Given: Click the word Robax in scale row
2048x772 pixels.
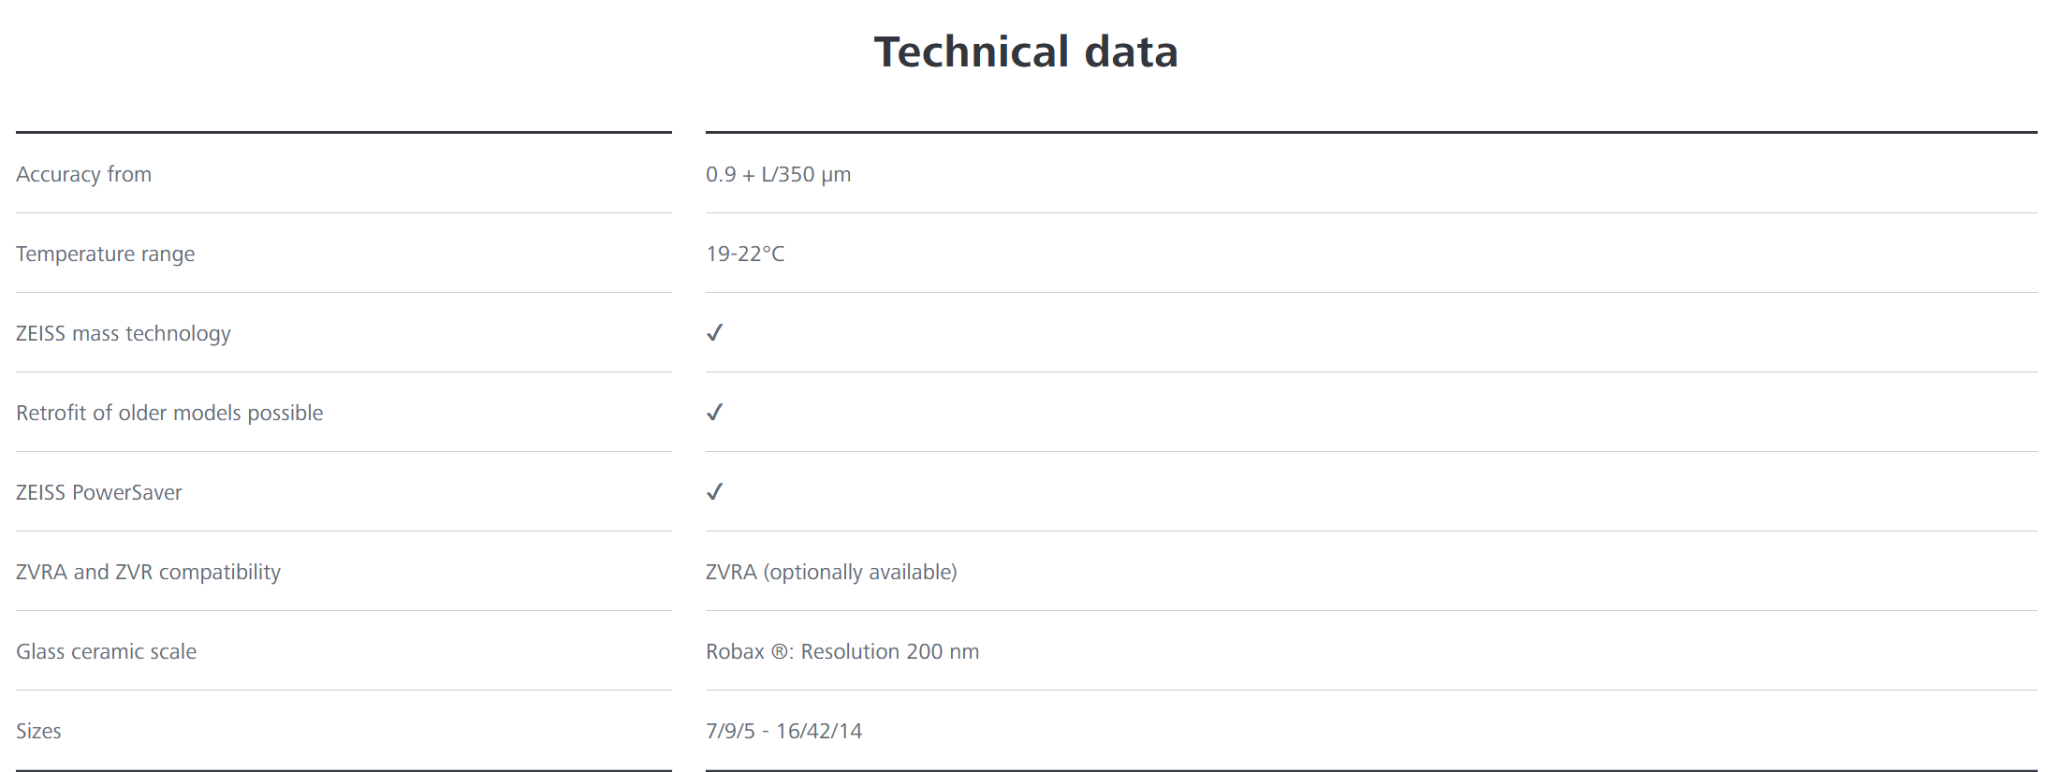Looking at the screenshot, I should point(735,652).
